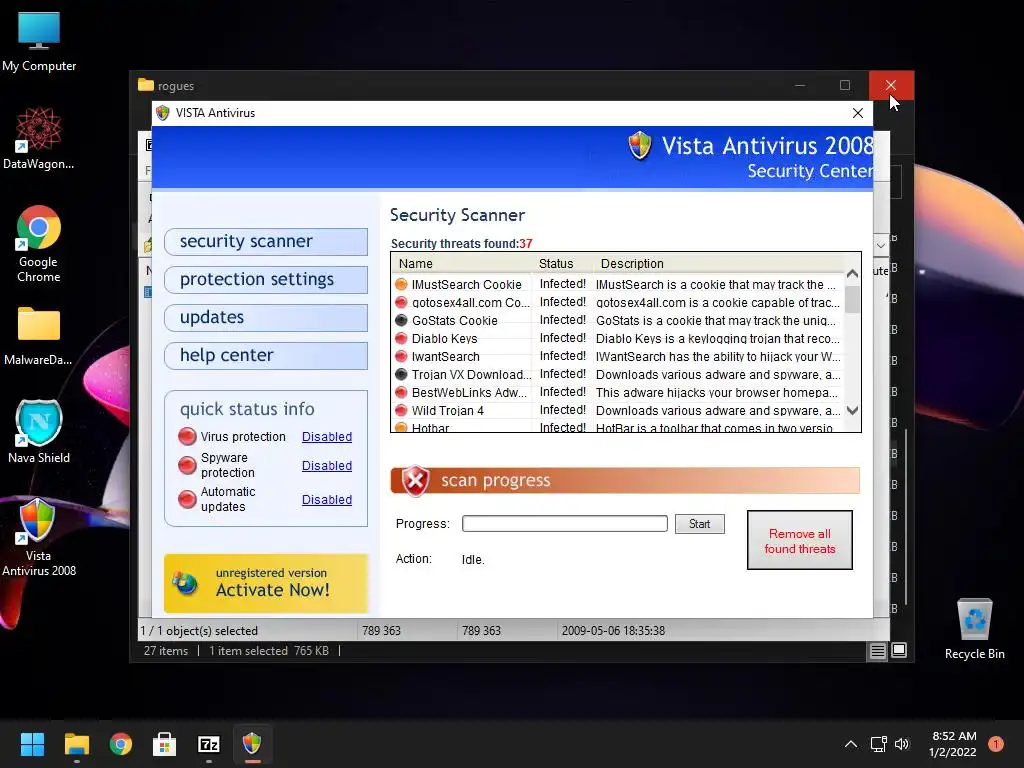The width and height of the screenshot is (1024, 768).
Task: Click Disabled link for Automatic updates
Action: [327, 500]
